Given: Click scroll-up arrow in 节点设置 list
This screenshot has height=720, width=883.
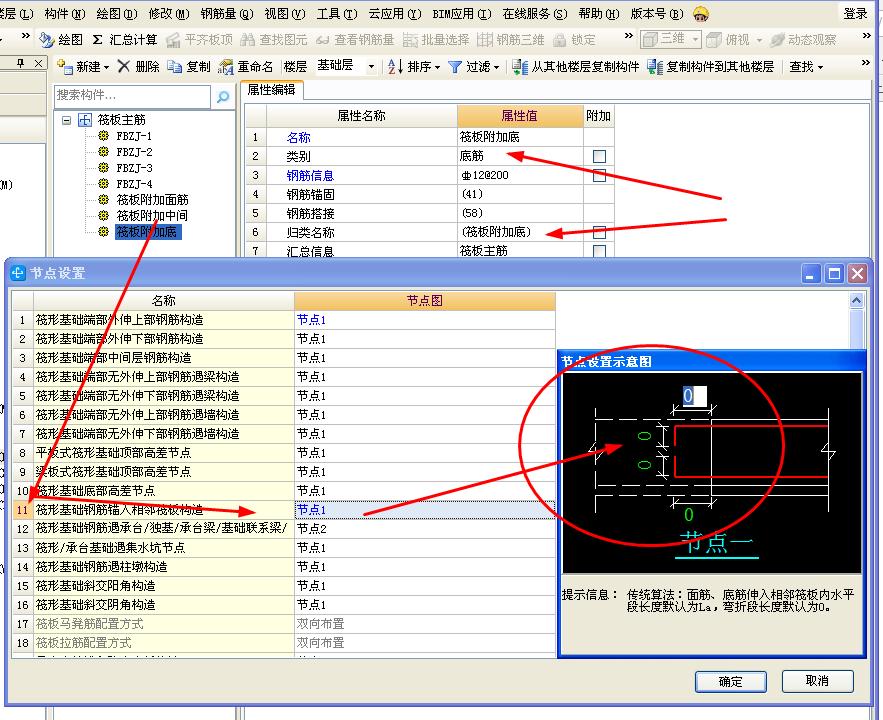Looking at the screenshot, I should click(x=856, y=301).
